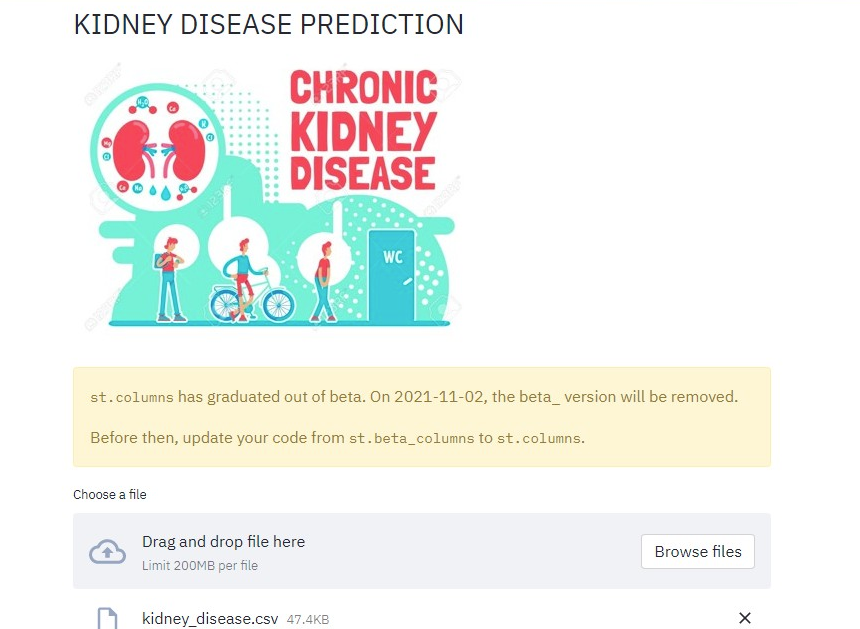Click the first st.columns code snippet
Image resolution: width=860 pixels, height=629 pixels.
coord(132,397)
